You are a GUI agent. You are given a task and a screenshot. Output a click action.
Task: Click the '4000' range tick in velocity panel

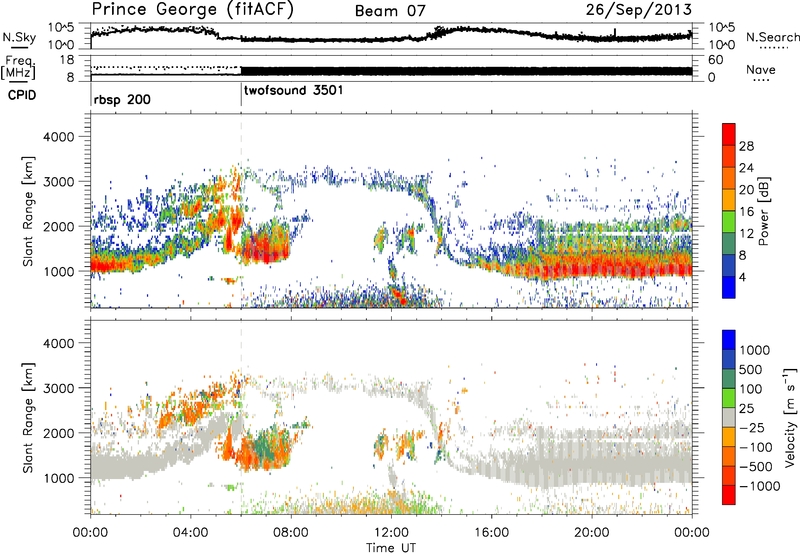(58, 343)
